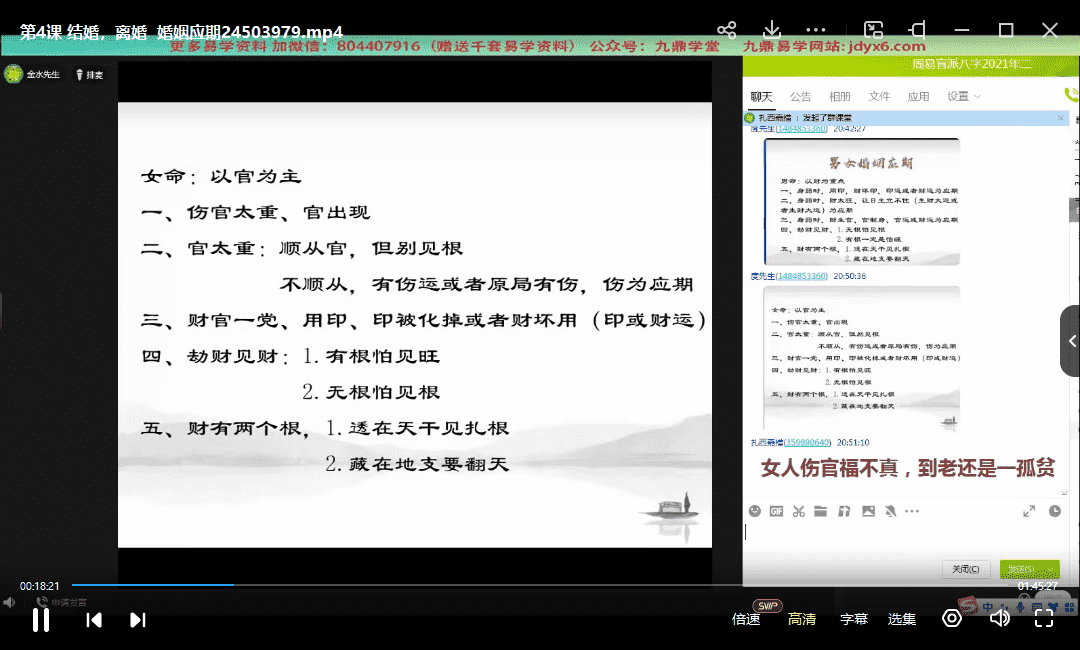Image resolution: width=1080 pixels, height=650 pixels.
Task: Open the player settings hexagon icon
Action: [952, 619]
